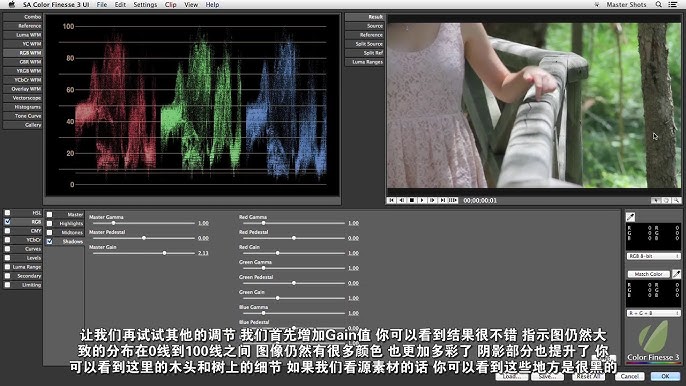This screenshot has width=686, height=386.
Task: Open the Help menu
Action: [212, 4]
